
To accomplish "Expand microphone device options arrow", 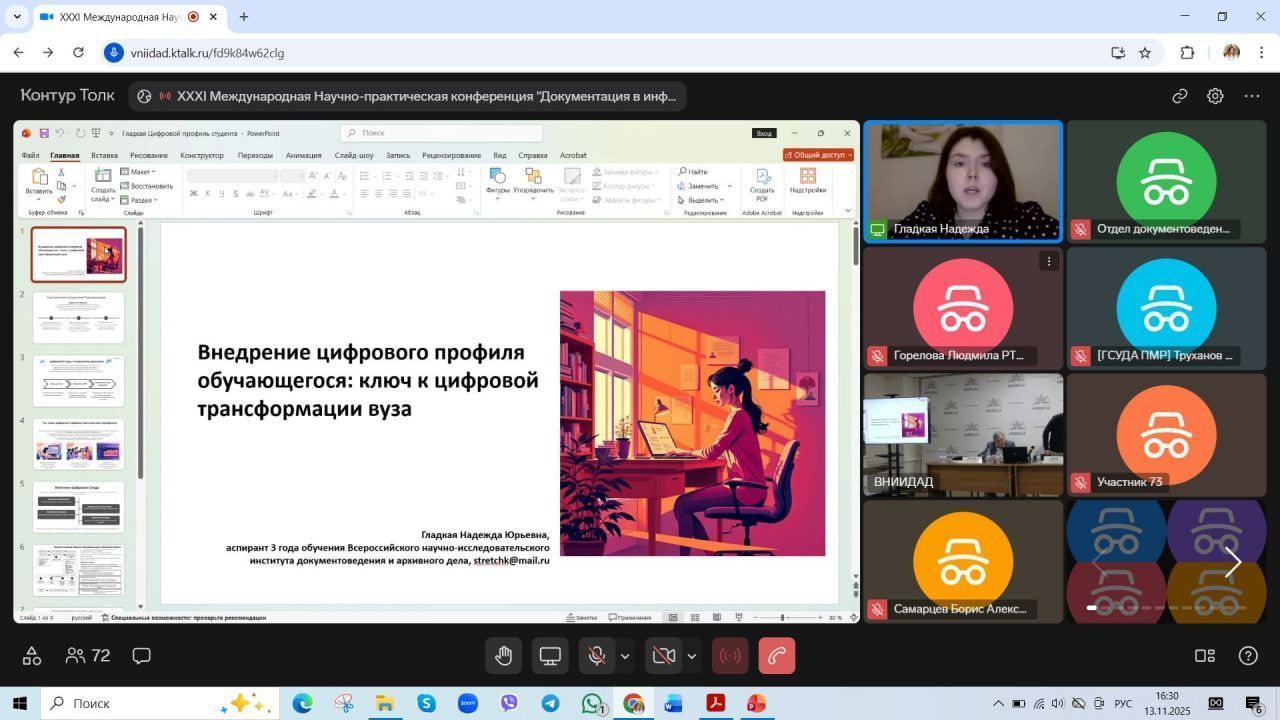I will (x=625, y=656).
